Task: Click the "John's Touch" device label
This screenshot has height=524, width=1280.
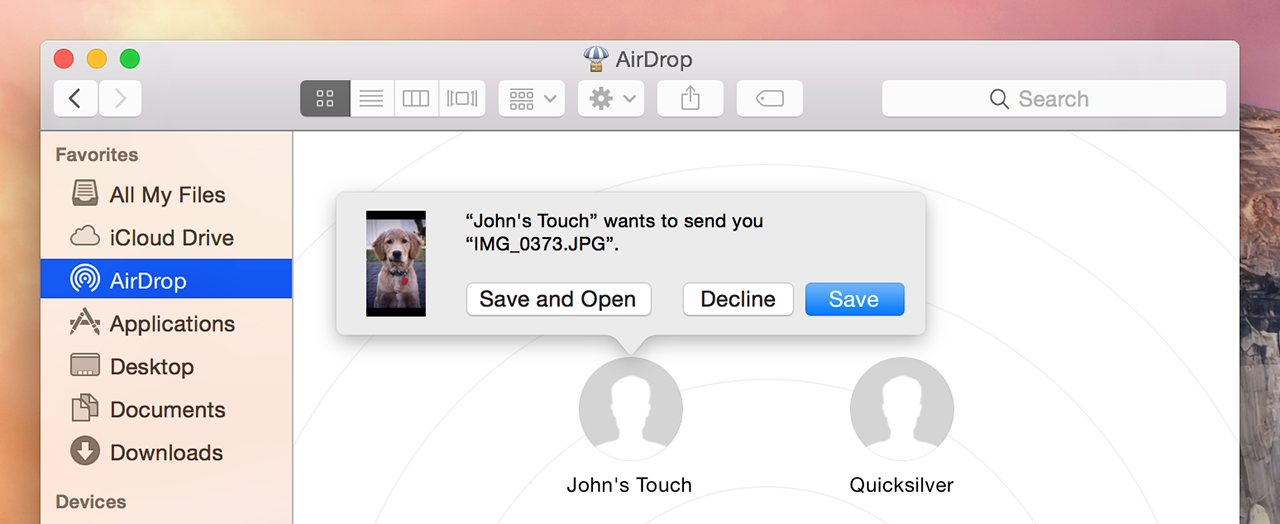Action: pos(629,485)
